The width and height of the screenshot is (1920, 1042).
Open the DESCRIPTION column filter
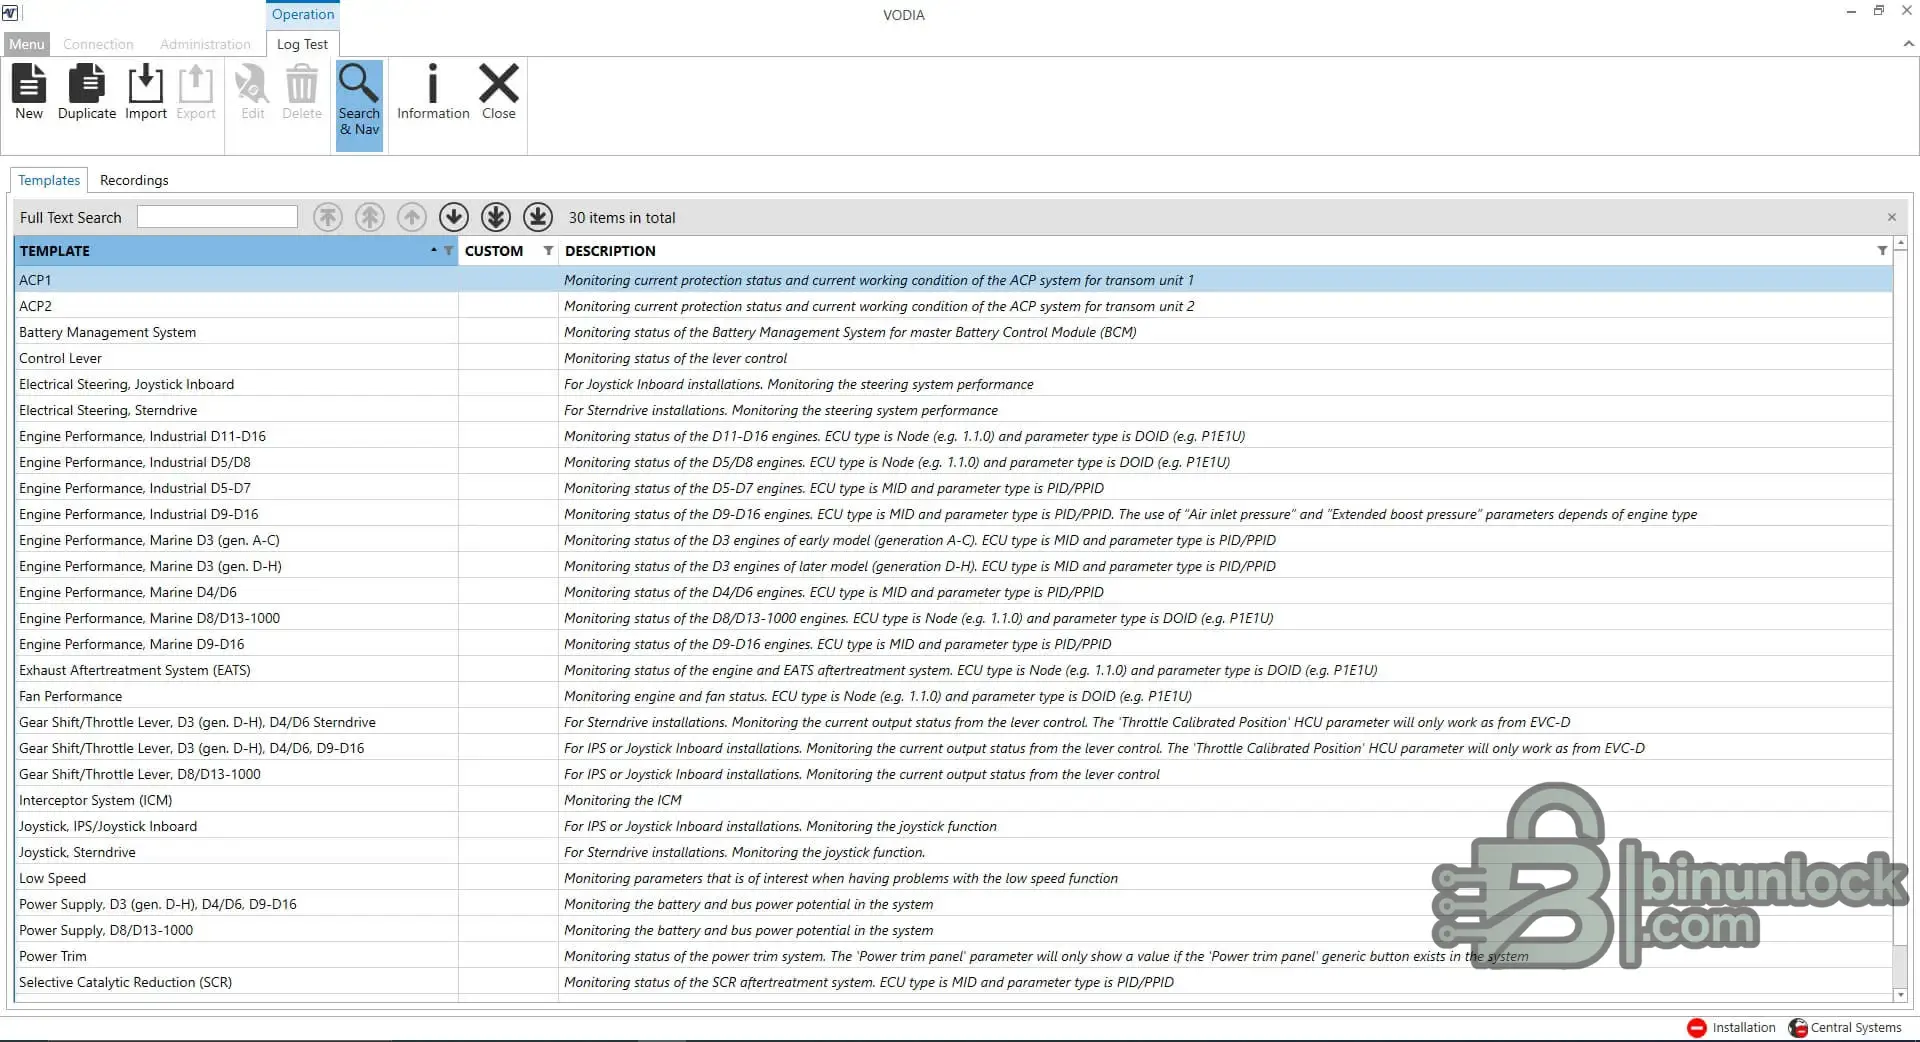click(x=1882, y=251)
